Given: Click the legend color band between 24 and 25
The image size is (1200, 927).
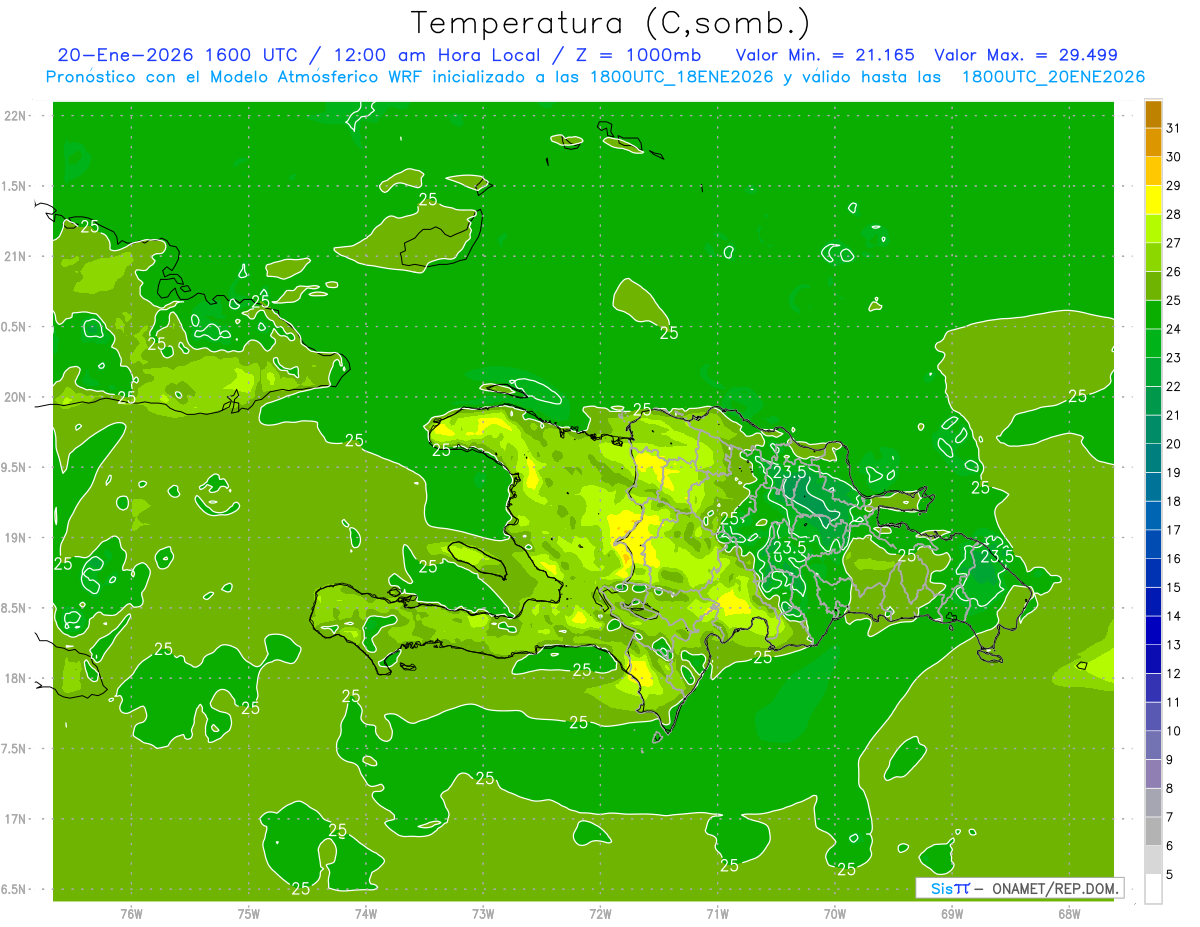Looking at the screenshot, I should coord(1154,315).
